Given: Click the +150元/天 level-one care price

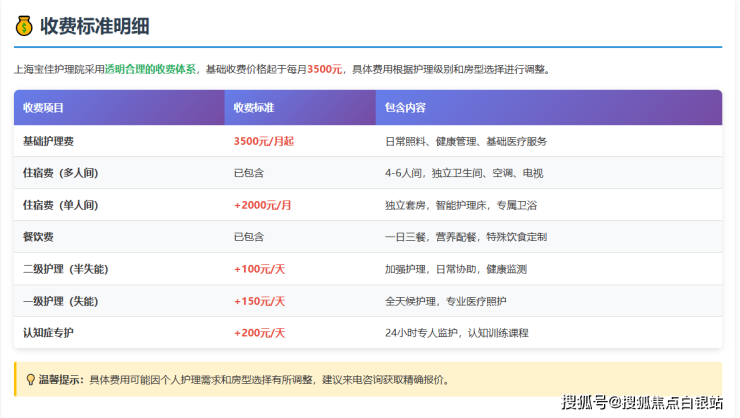Looking at the screenshot, I should click(x=259, y=301).
